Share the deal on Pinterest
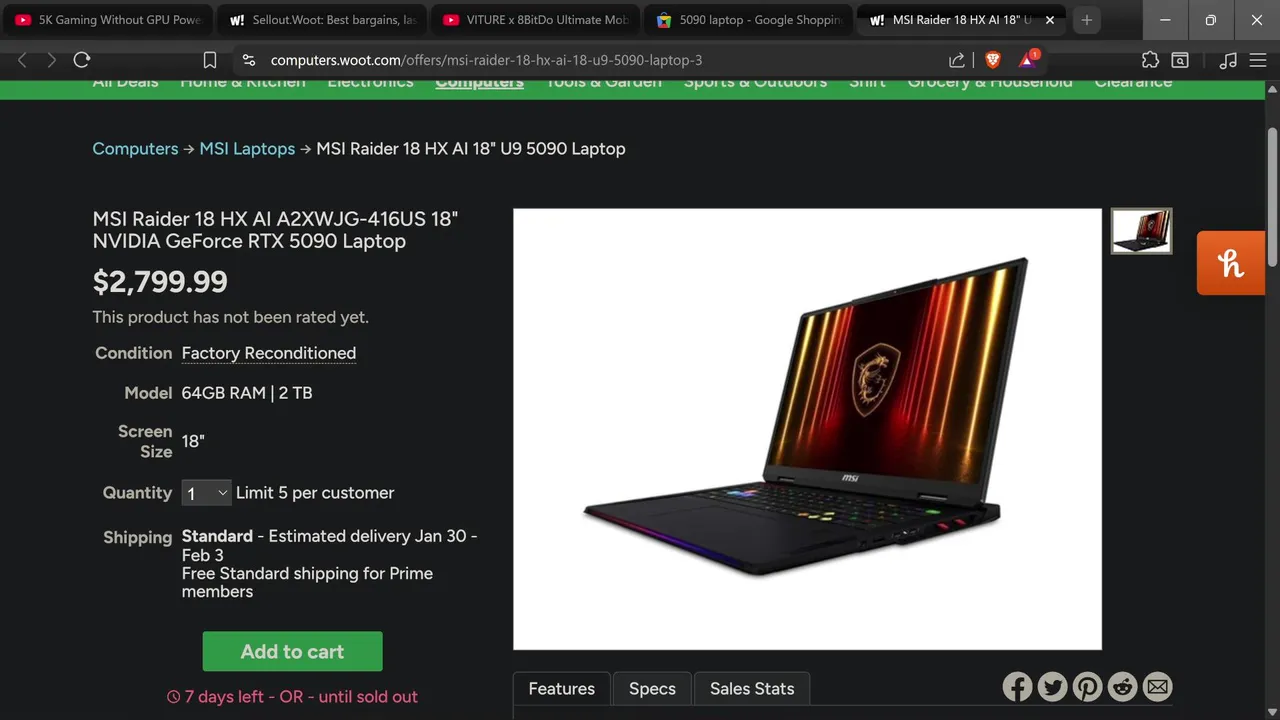1280x720 pixels. tap(1087, 687)
